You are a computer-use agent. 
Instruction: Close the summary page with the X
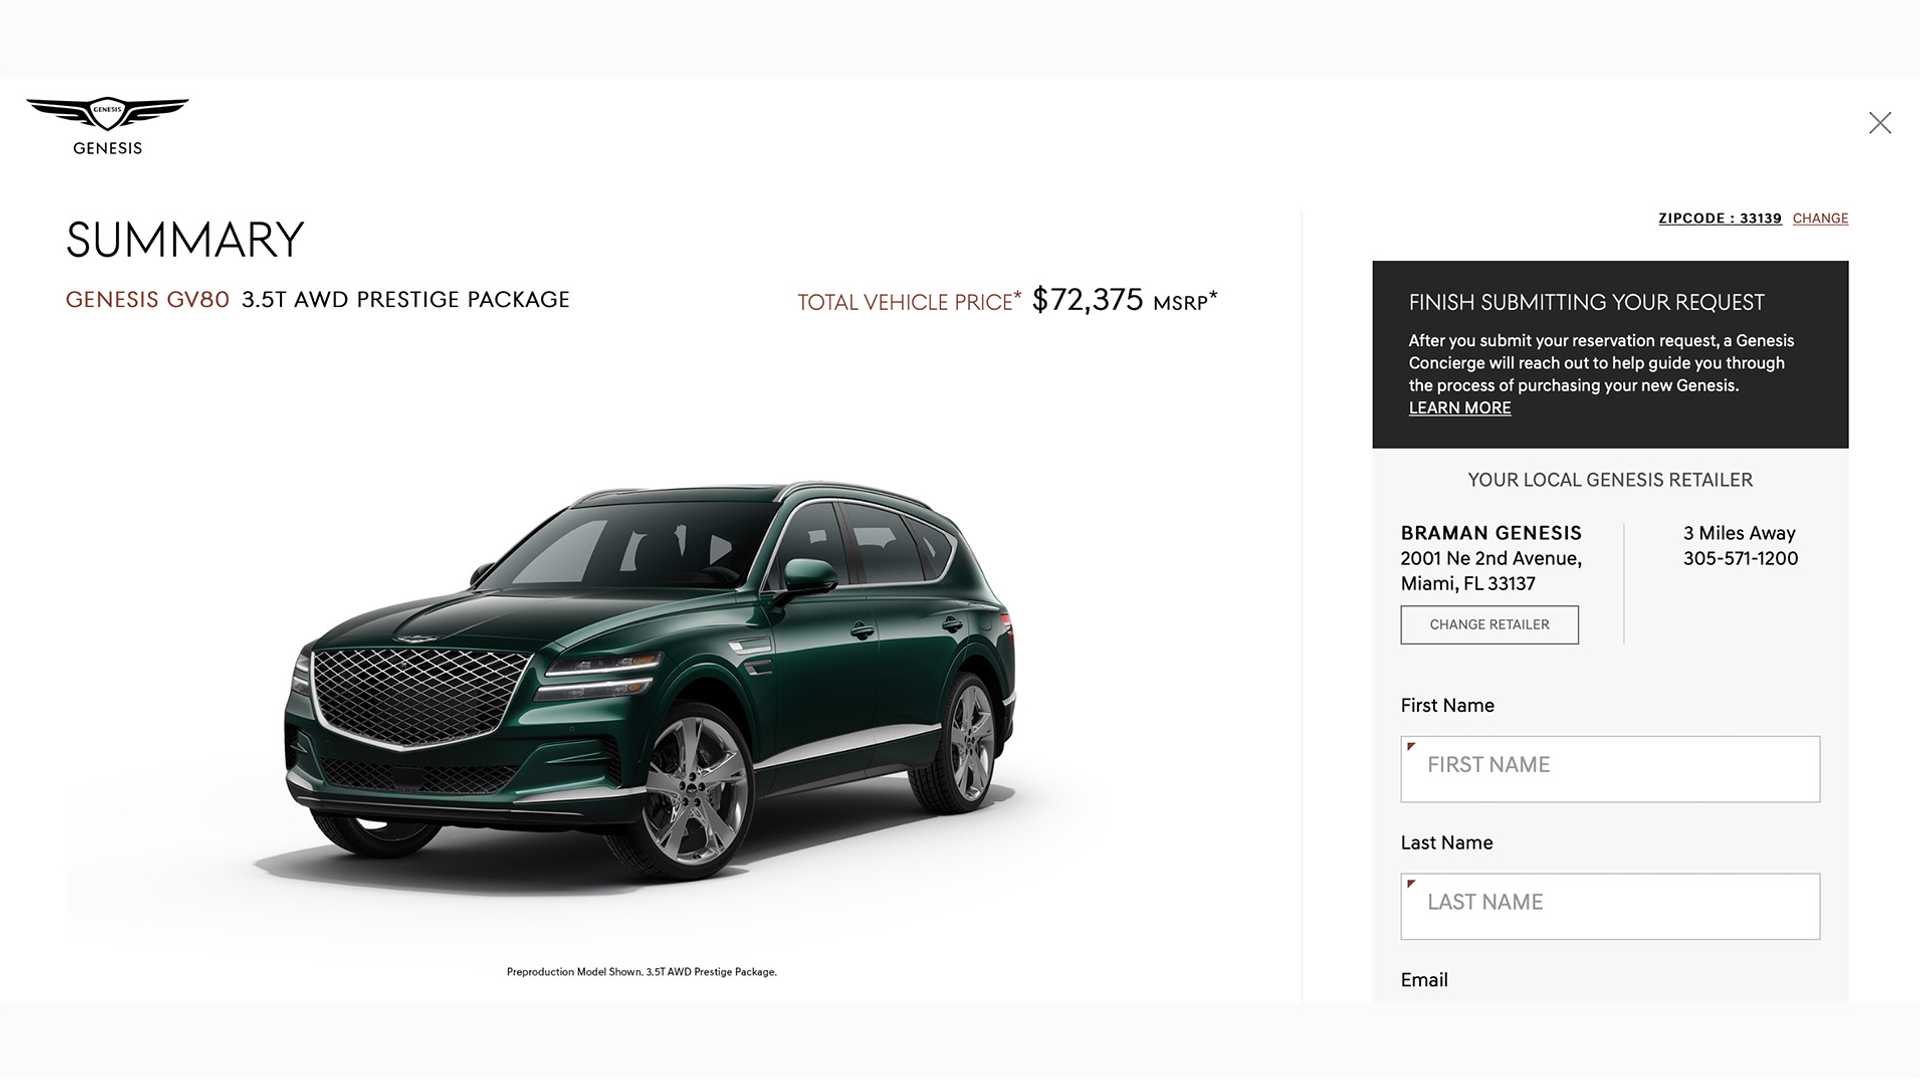click(x=1880, y=123)
